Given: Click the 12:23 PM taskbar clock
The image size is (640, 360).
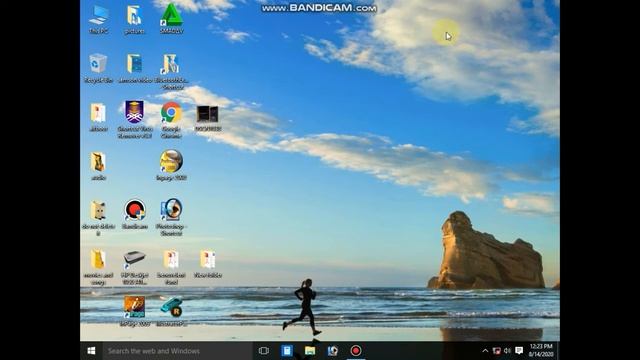Looking at the screenshot, I should (x=541, y=351).
